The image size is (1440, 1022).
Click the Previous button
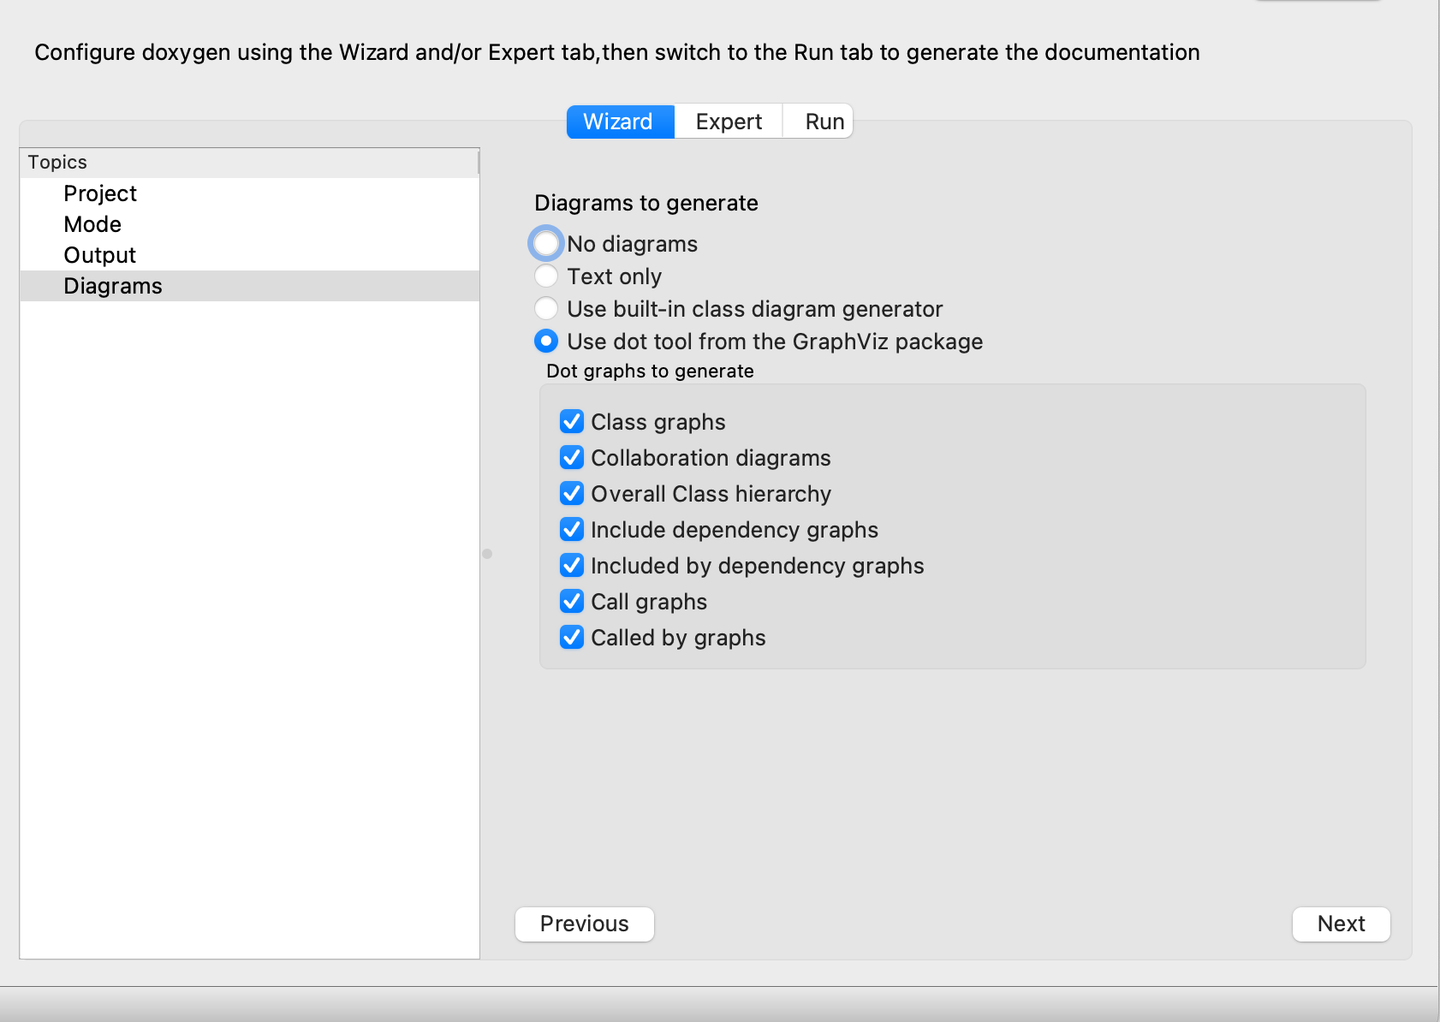[x=584, y=924]
